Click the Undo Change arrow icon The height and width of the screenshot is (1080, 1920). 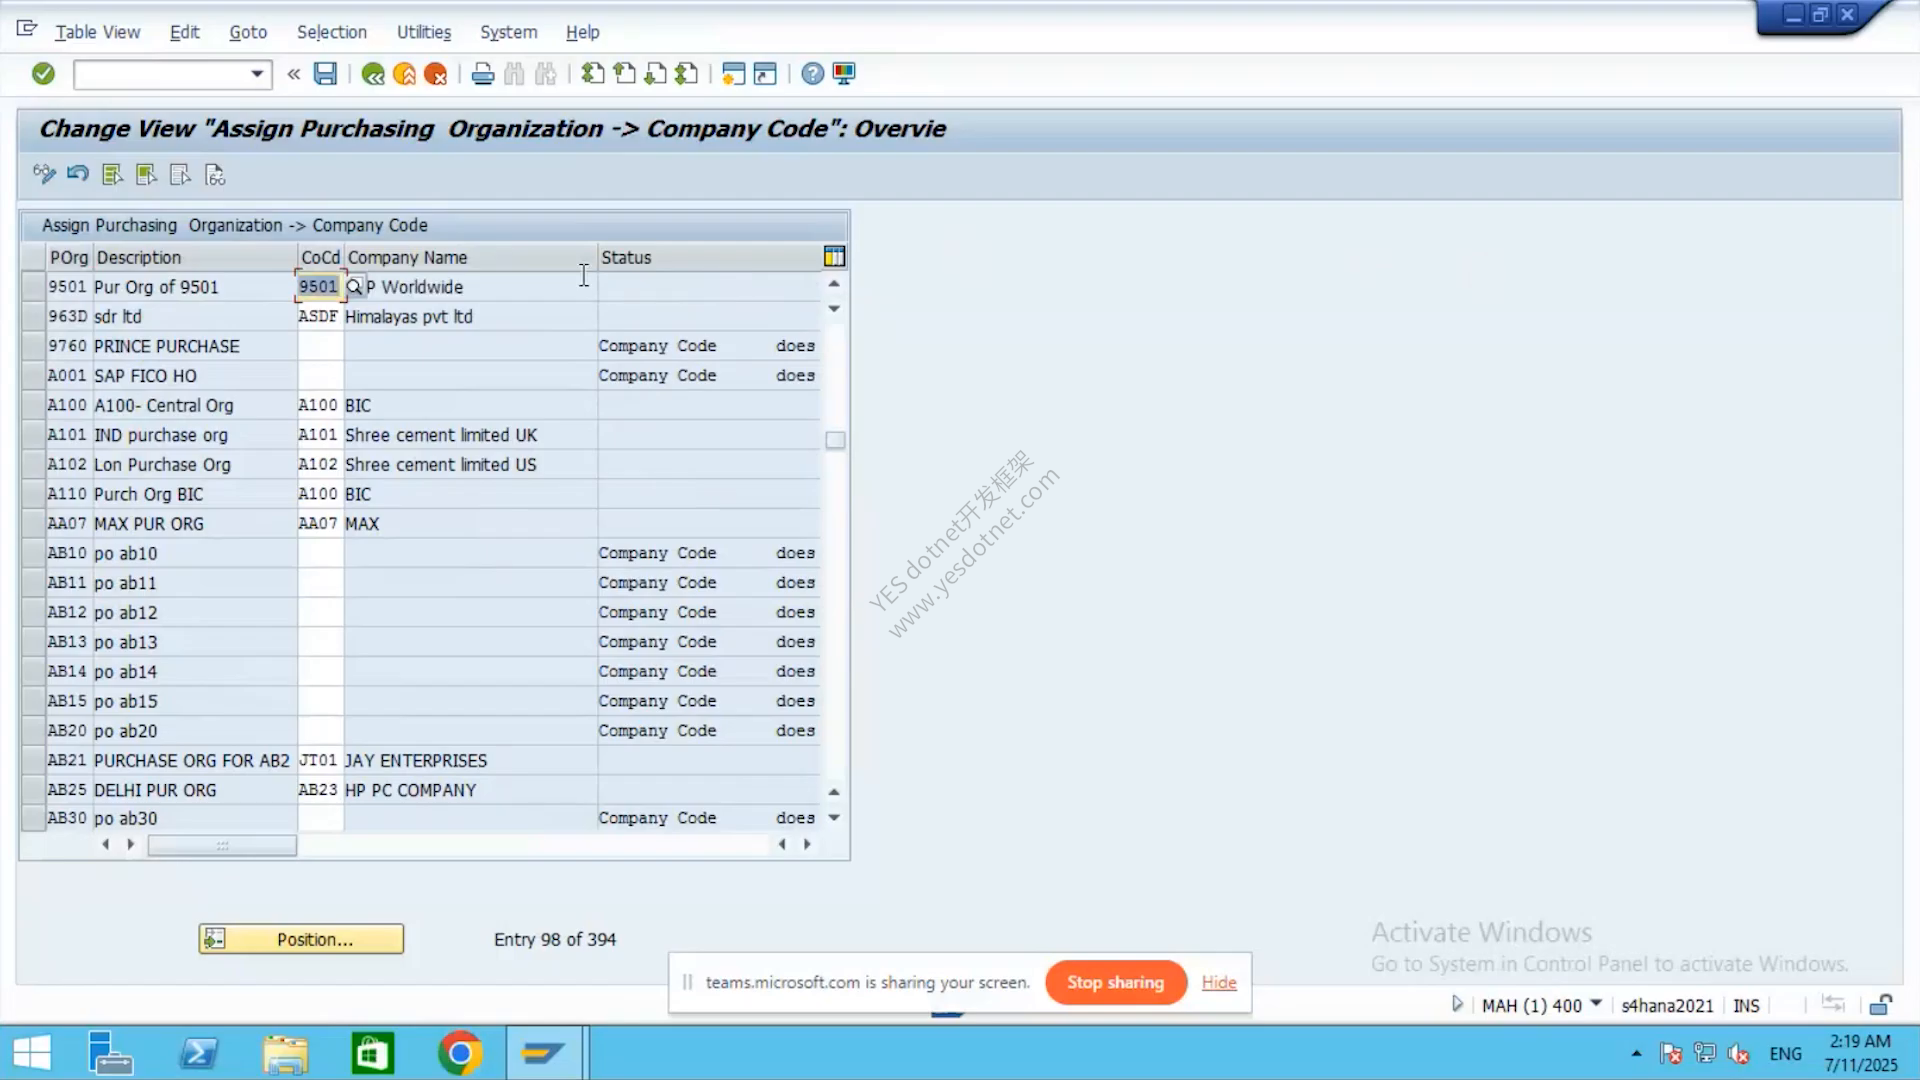pyautogui.click(x=78, y=175)
